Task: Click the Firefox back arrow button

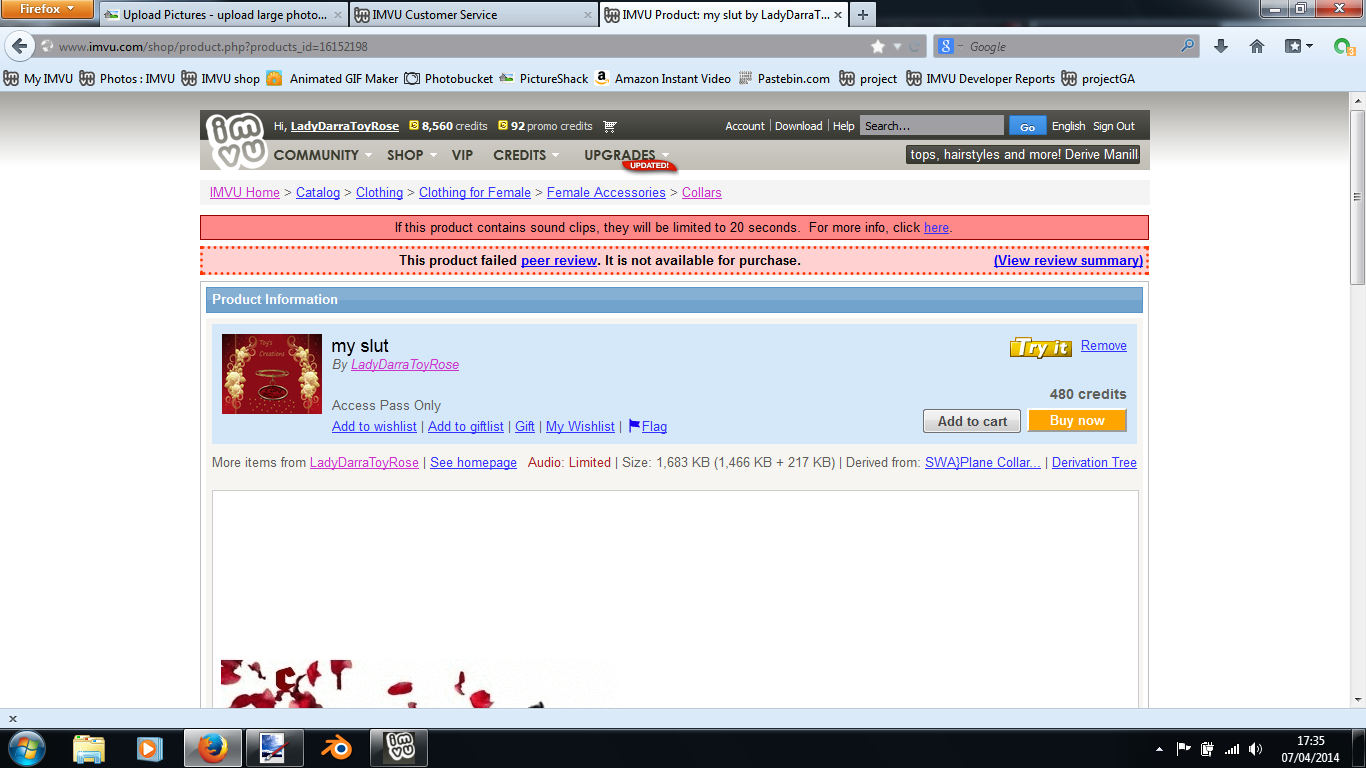Action: (20, 46)
